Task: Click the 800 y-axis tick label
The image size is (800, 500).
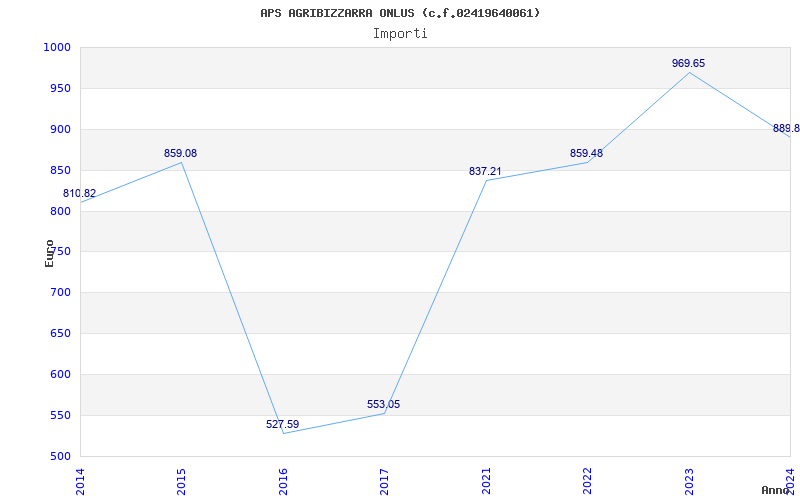Action: click(60, 211)
